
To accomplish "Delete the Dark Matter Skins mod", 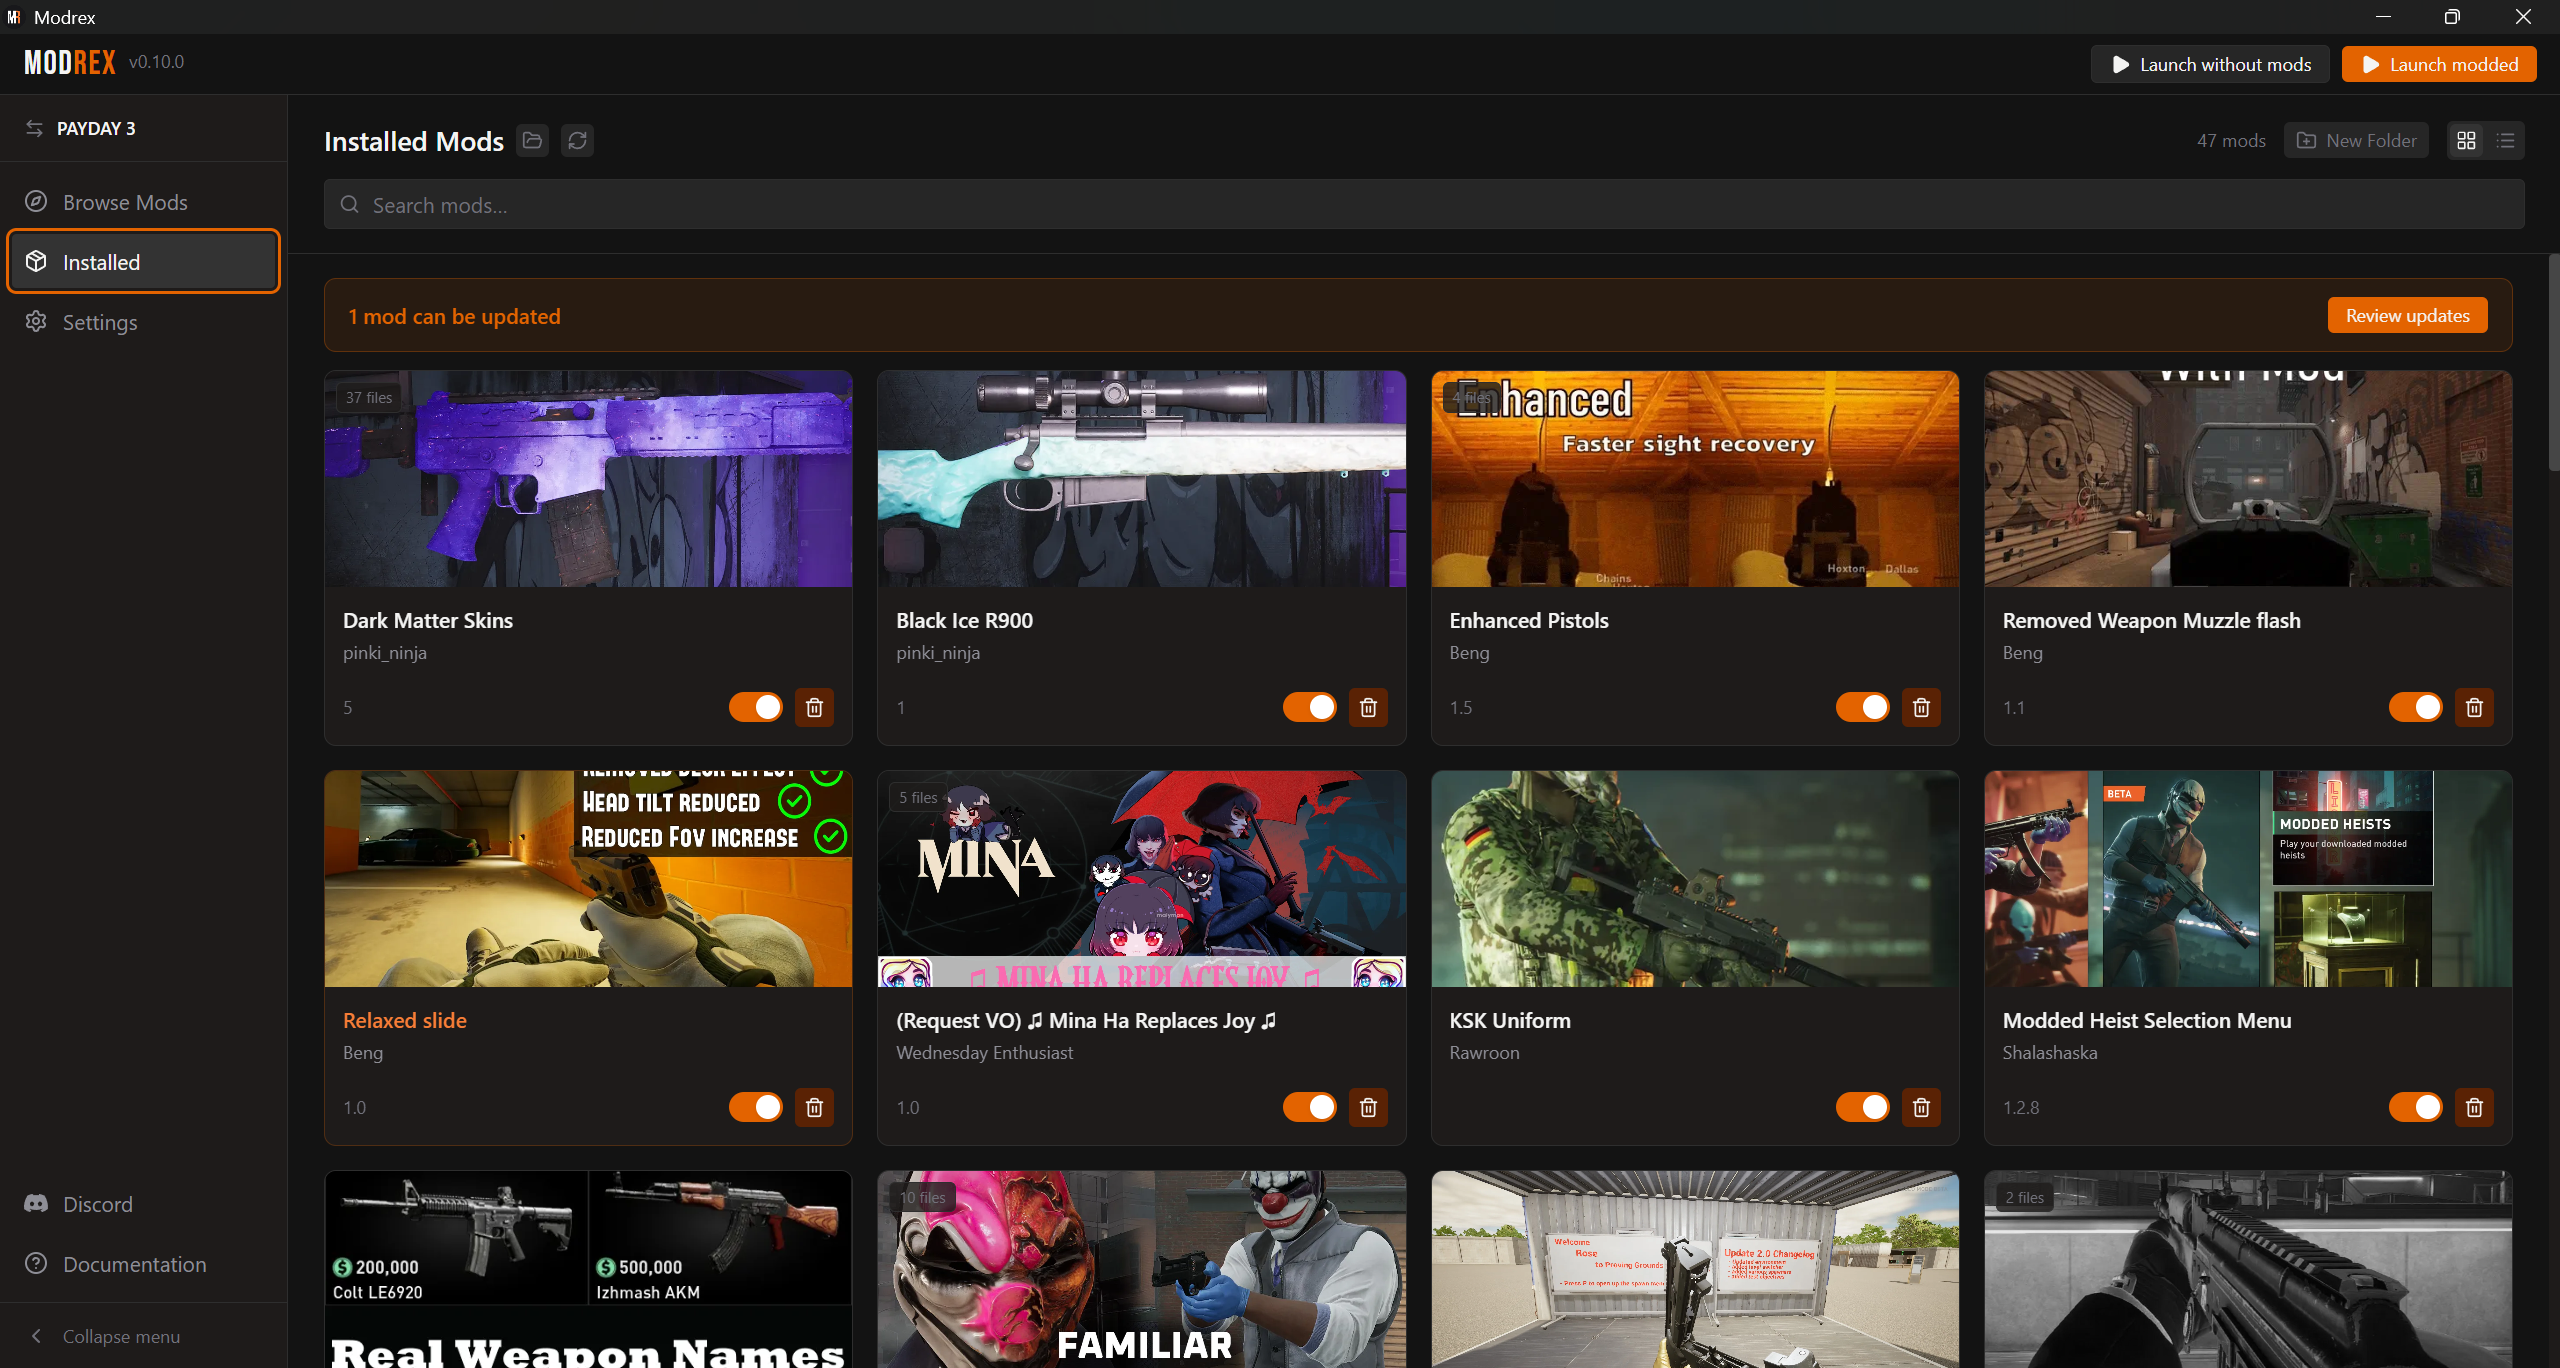I will pos(815,707).
